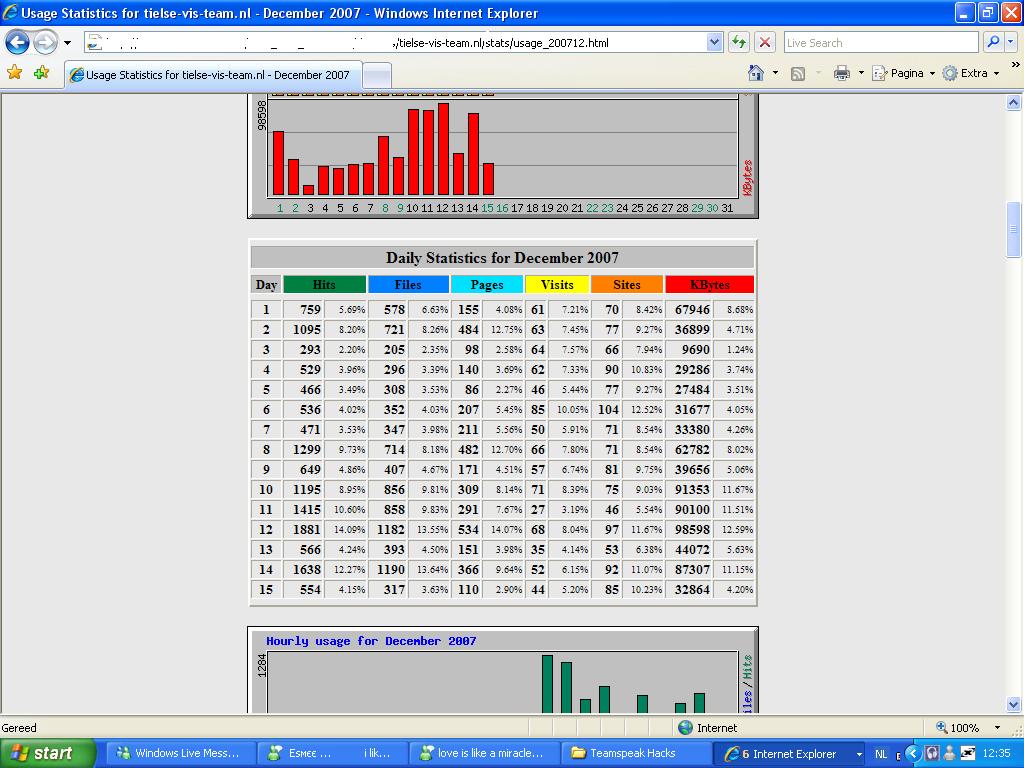The image size is (1024, 768).
Task: Click the system clock showing 12:35
Action: (x=997, y=754)
